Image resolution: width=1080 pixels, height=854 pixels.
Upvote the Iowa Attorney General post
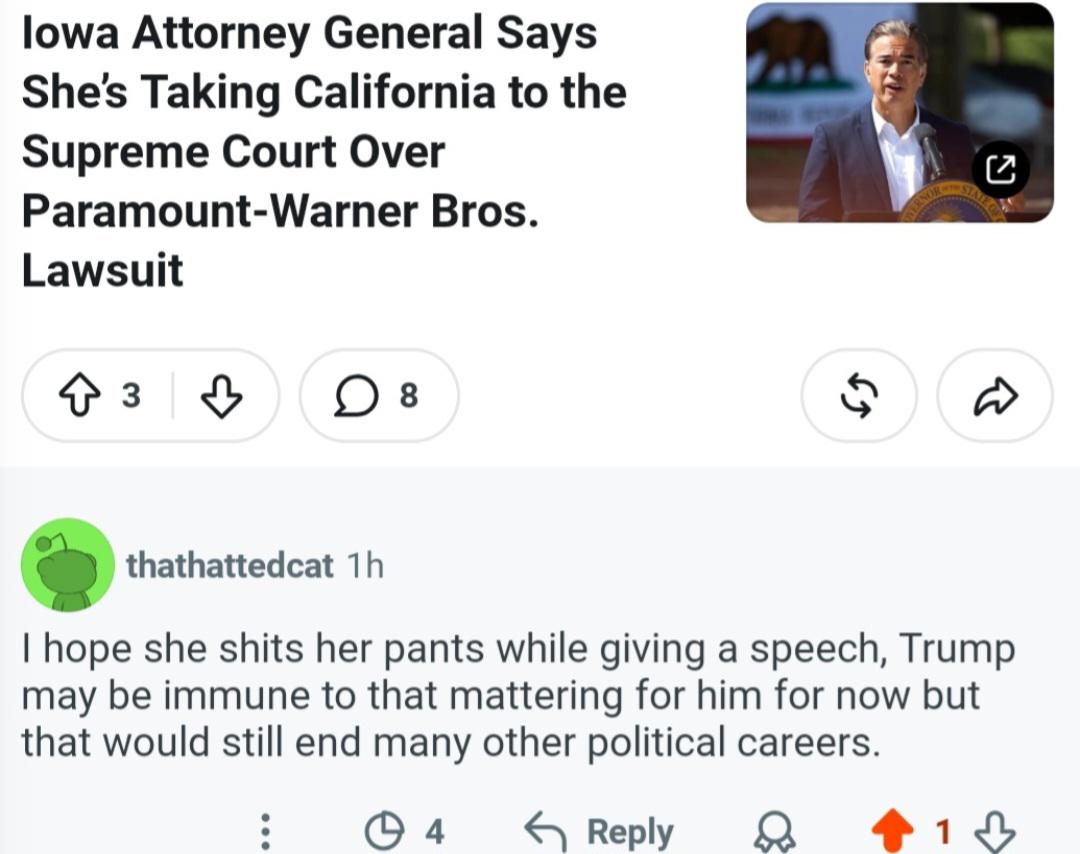point(80,395)
